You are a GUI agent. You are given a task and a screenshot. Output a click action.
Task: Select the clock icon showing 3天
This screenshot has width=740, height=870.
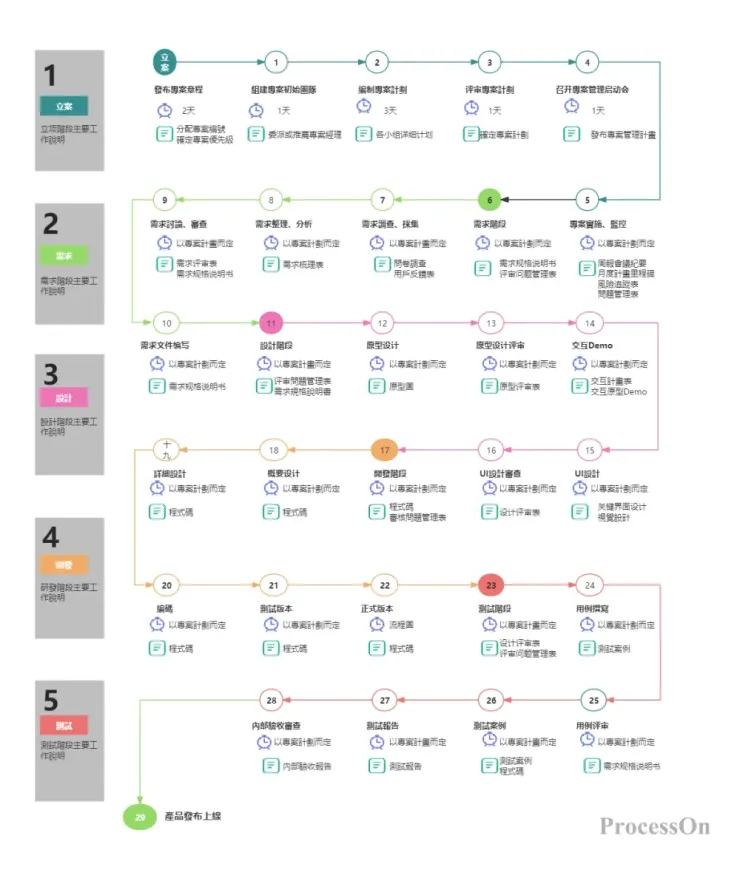point(366,110)
